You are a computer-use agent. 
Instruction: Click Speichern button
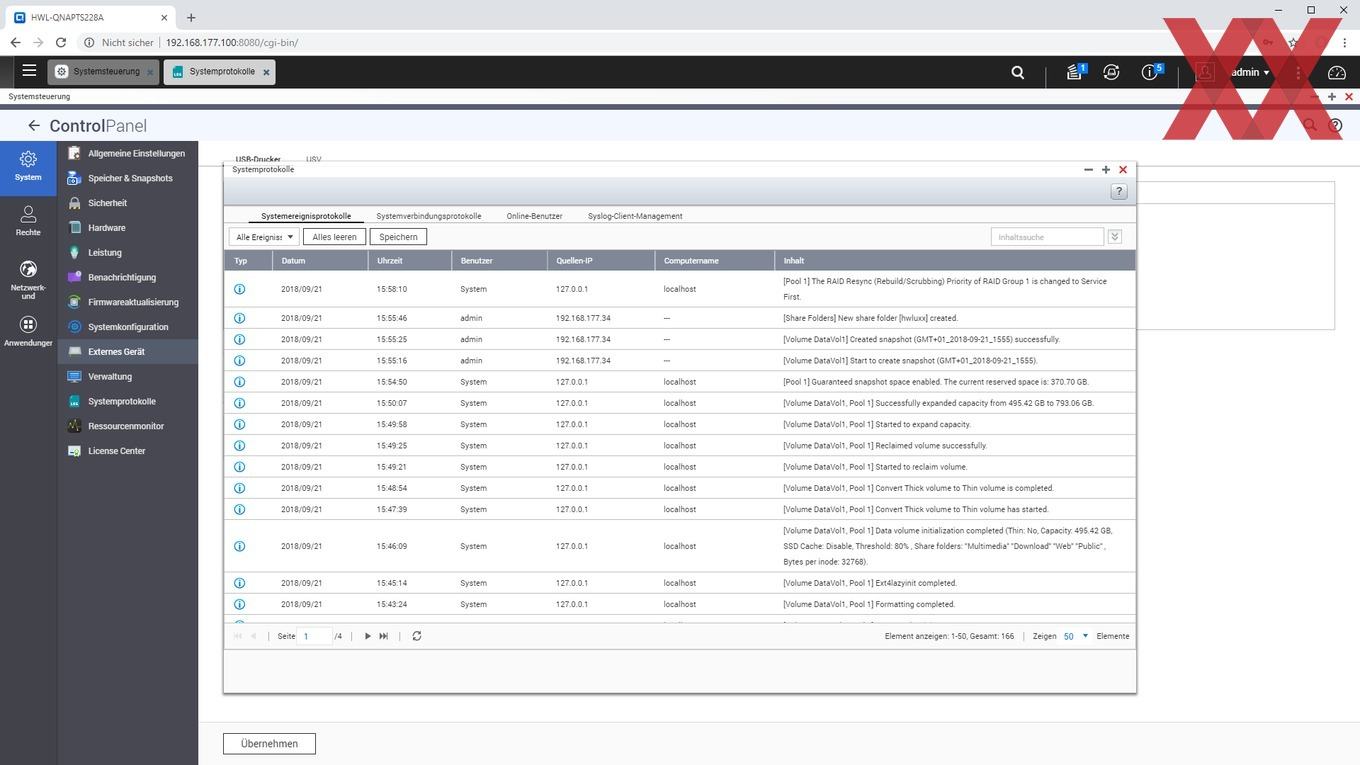(x=398, y=237)
